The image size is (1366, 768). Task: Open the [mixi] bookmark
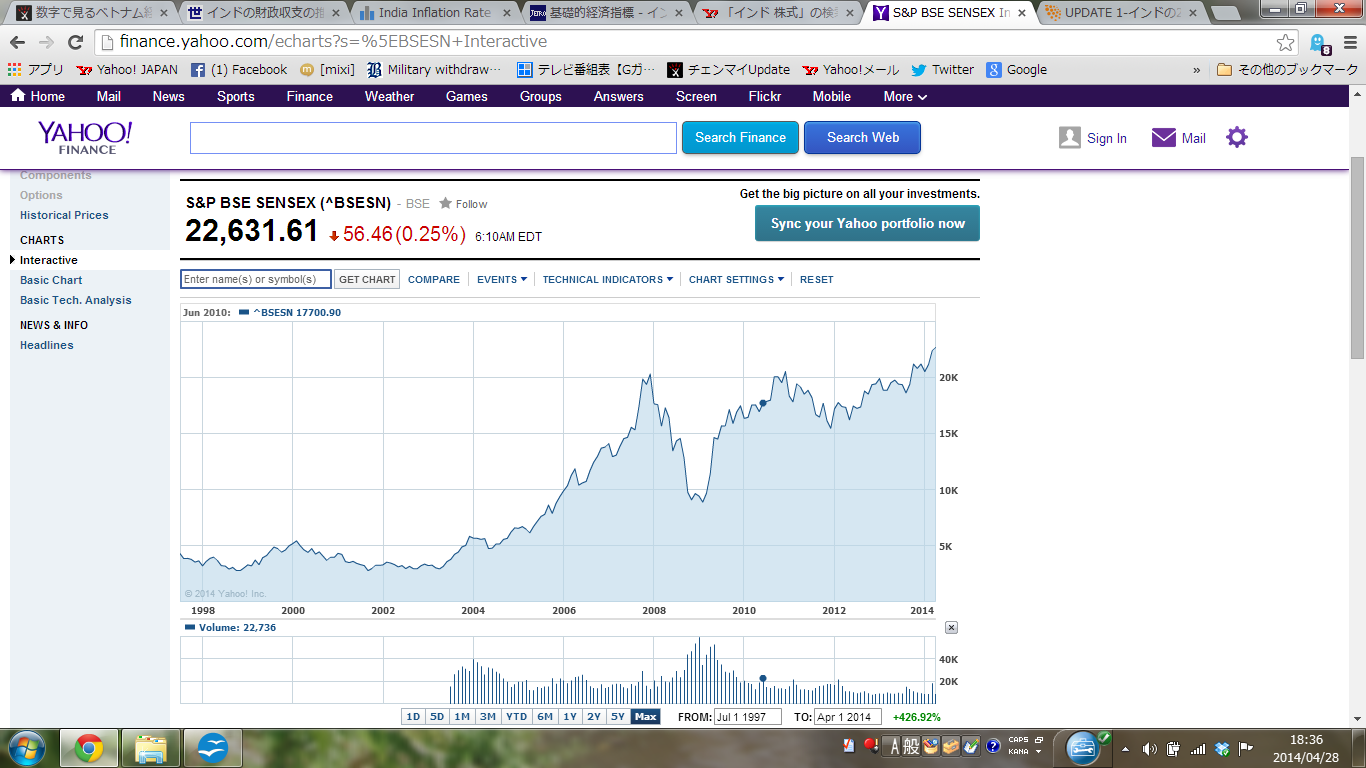(327, 70)
